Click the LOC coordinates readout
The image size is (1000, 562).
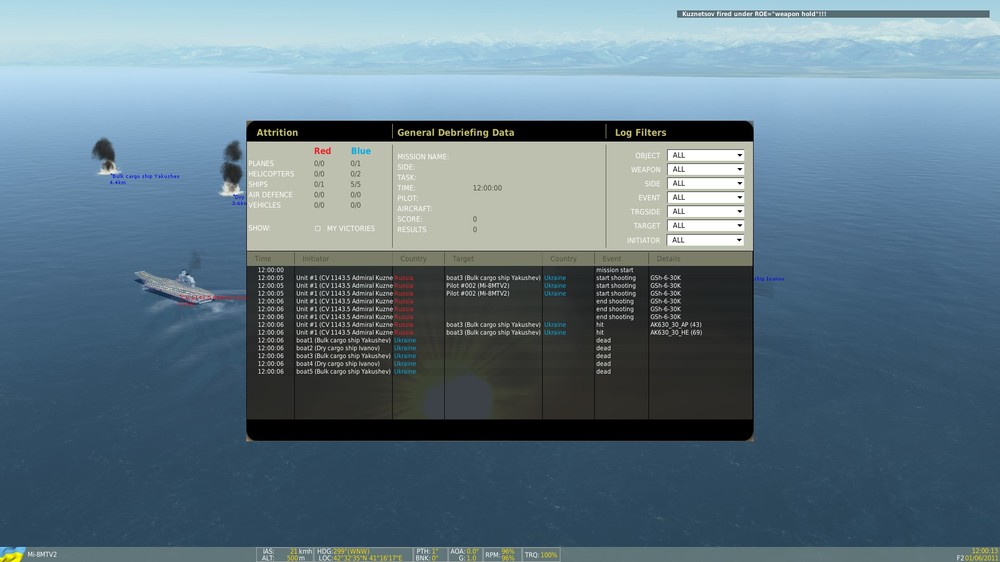[x=360, y=558]
